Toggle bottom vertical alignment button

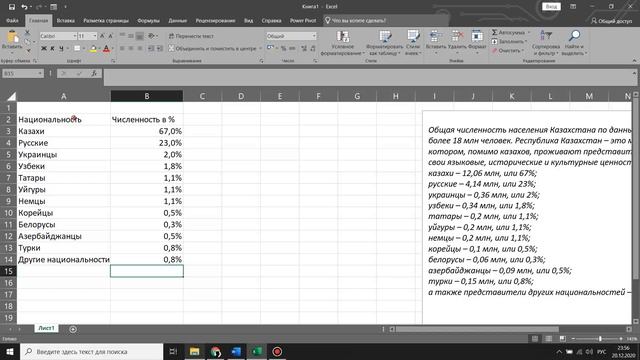pyautogui.click(x=140, y=36)
